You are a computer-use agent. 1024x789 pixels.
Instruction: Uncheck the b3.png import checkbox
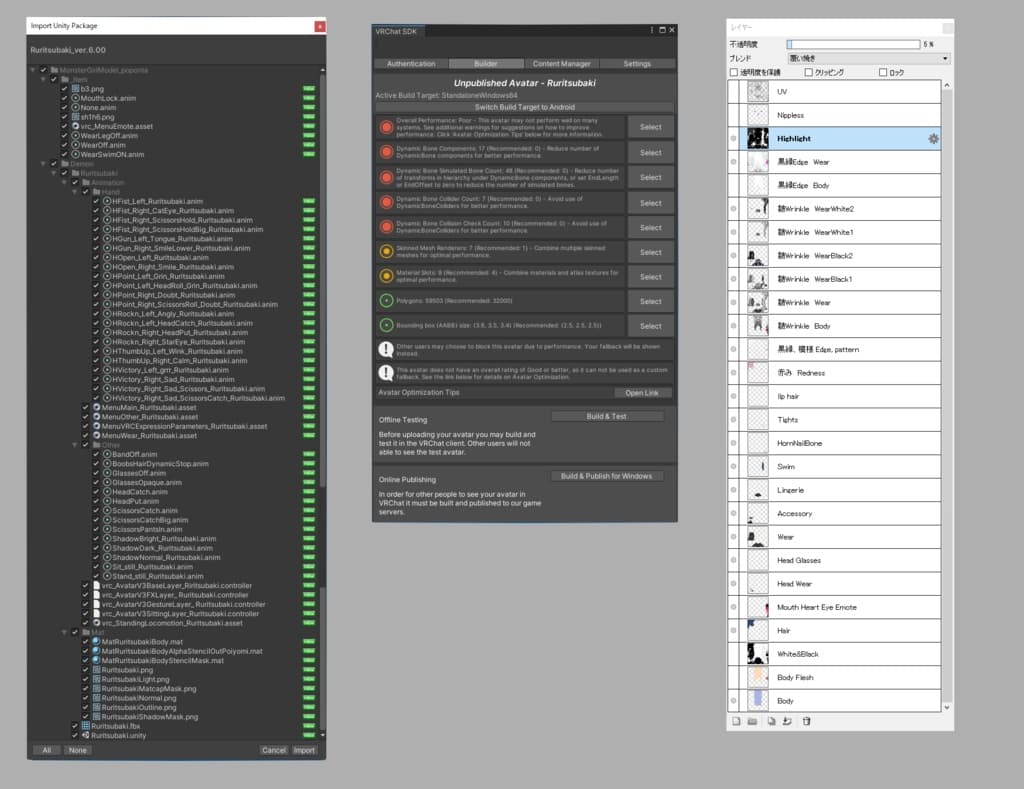(65, 89)
